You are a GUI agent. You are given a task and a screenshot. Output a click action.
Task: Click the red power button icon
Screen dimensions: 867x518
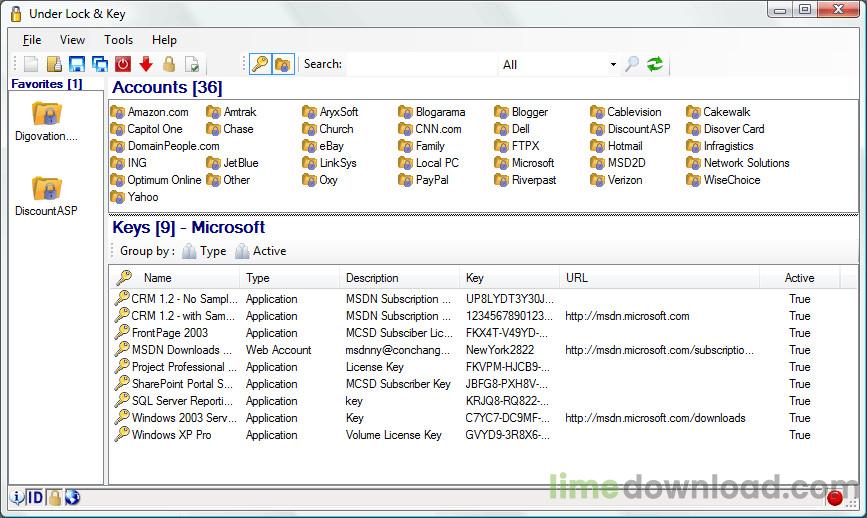tap(123, 64)
